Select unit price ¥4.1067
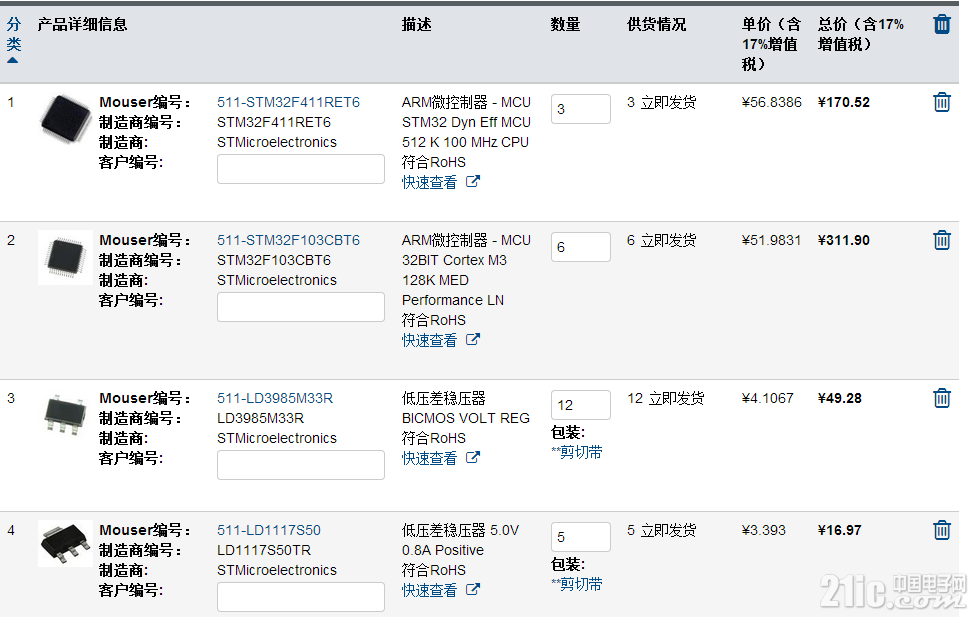The height and width of the screenshot is (617, 974). (x=768, y=398)
